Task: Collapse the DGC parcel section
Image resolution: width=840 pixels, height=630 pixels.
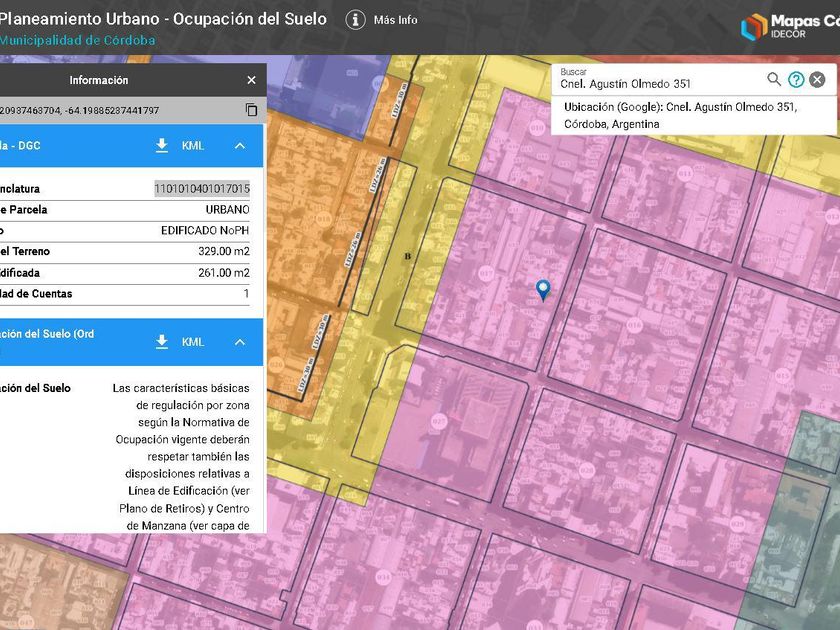Action: click(x=240, y=146)
